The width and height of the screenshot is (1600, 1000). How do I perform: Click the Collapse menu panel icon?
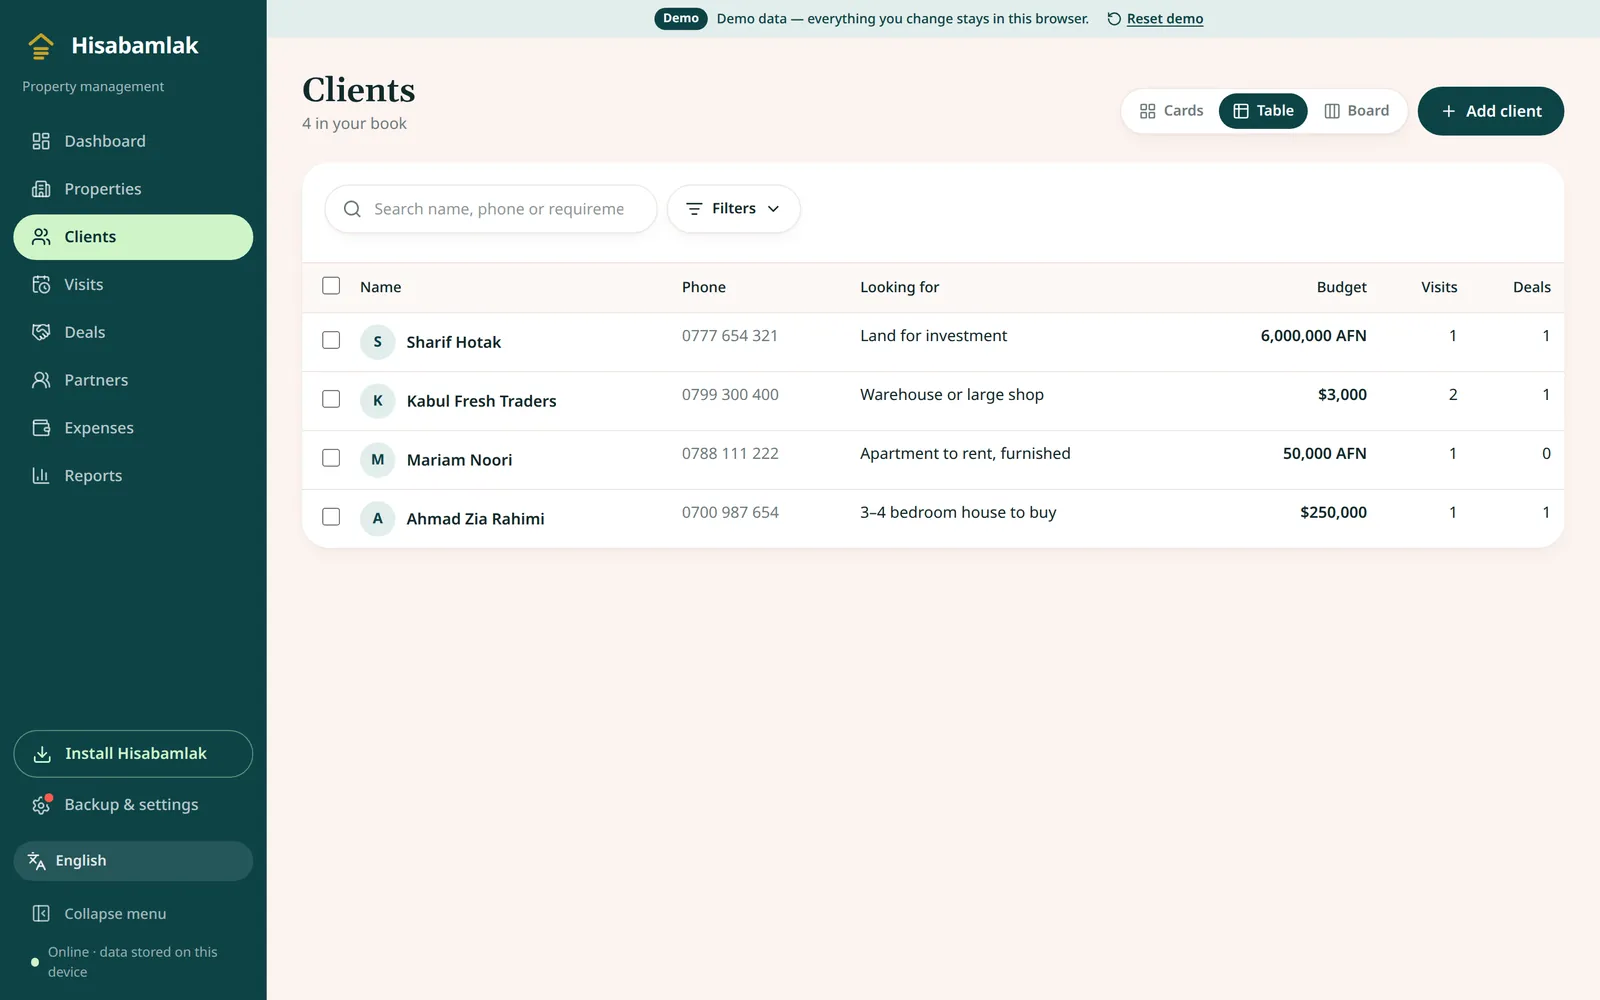(x=41, y=914)
